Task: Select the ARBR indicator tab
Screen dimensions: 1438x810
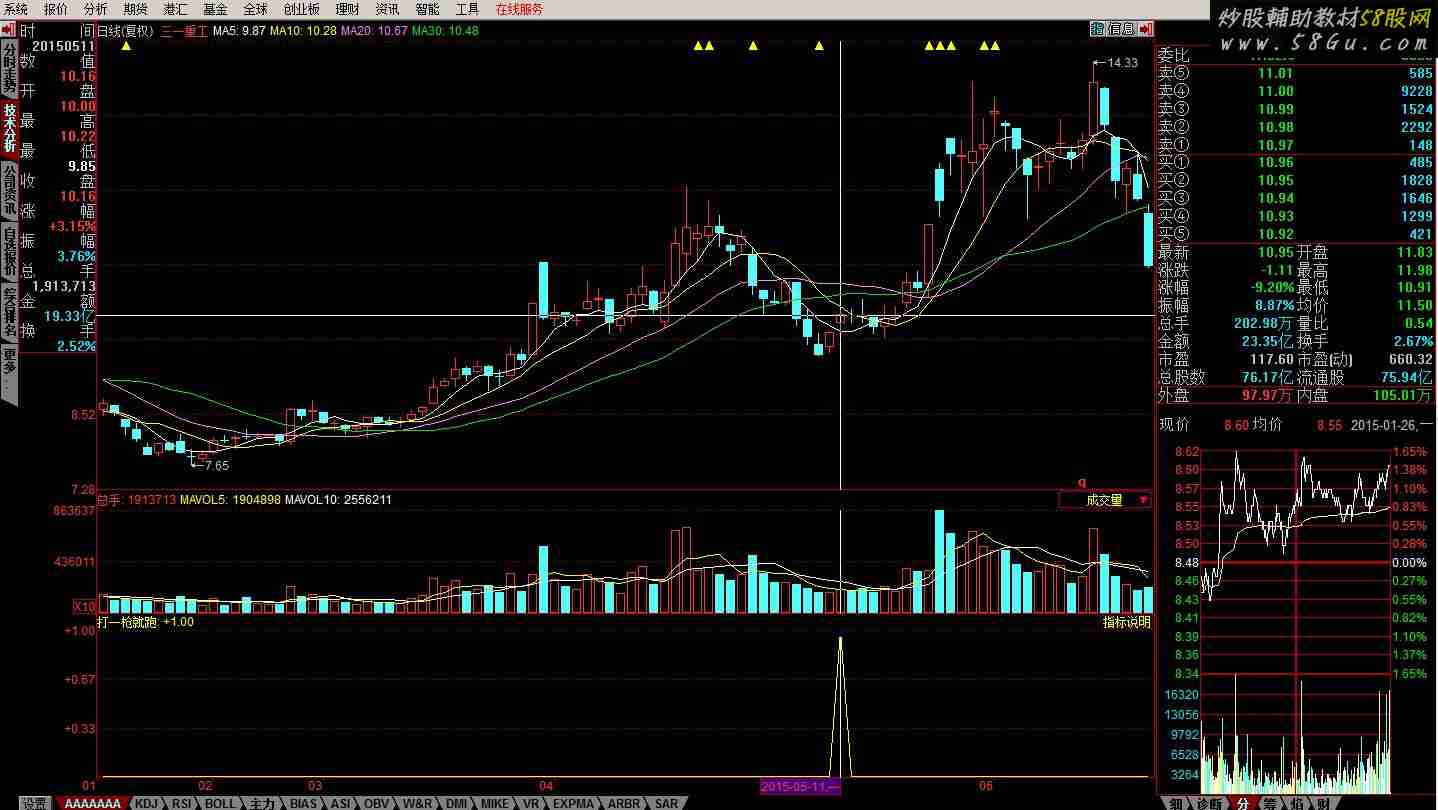Action: coord(624,803)
